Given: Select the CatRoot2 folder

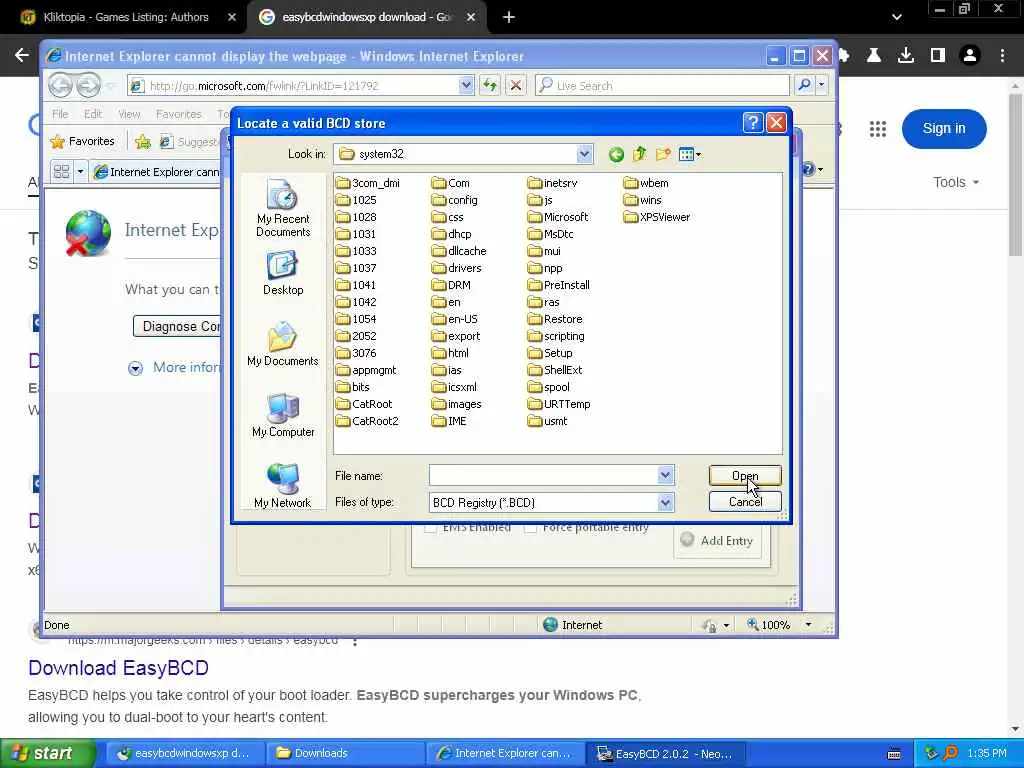Looking at the screenshot, I should pos(367,421).
